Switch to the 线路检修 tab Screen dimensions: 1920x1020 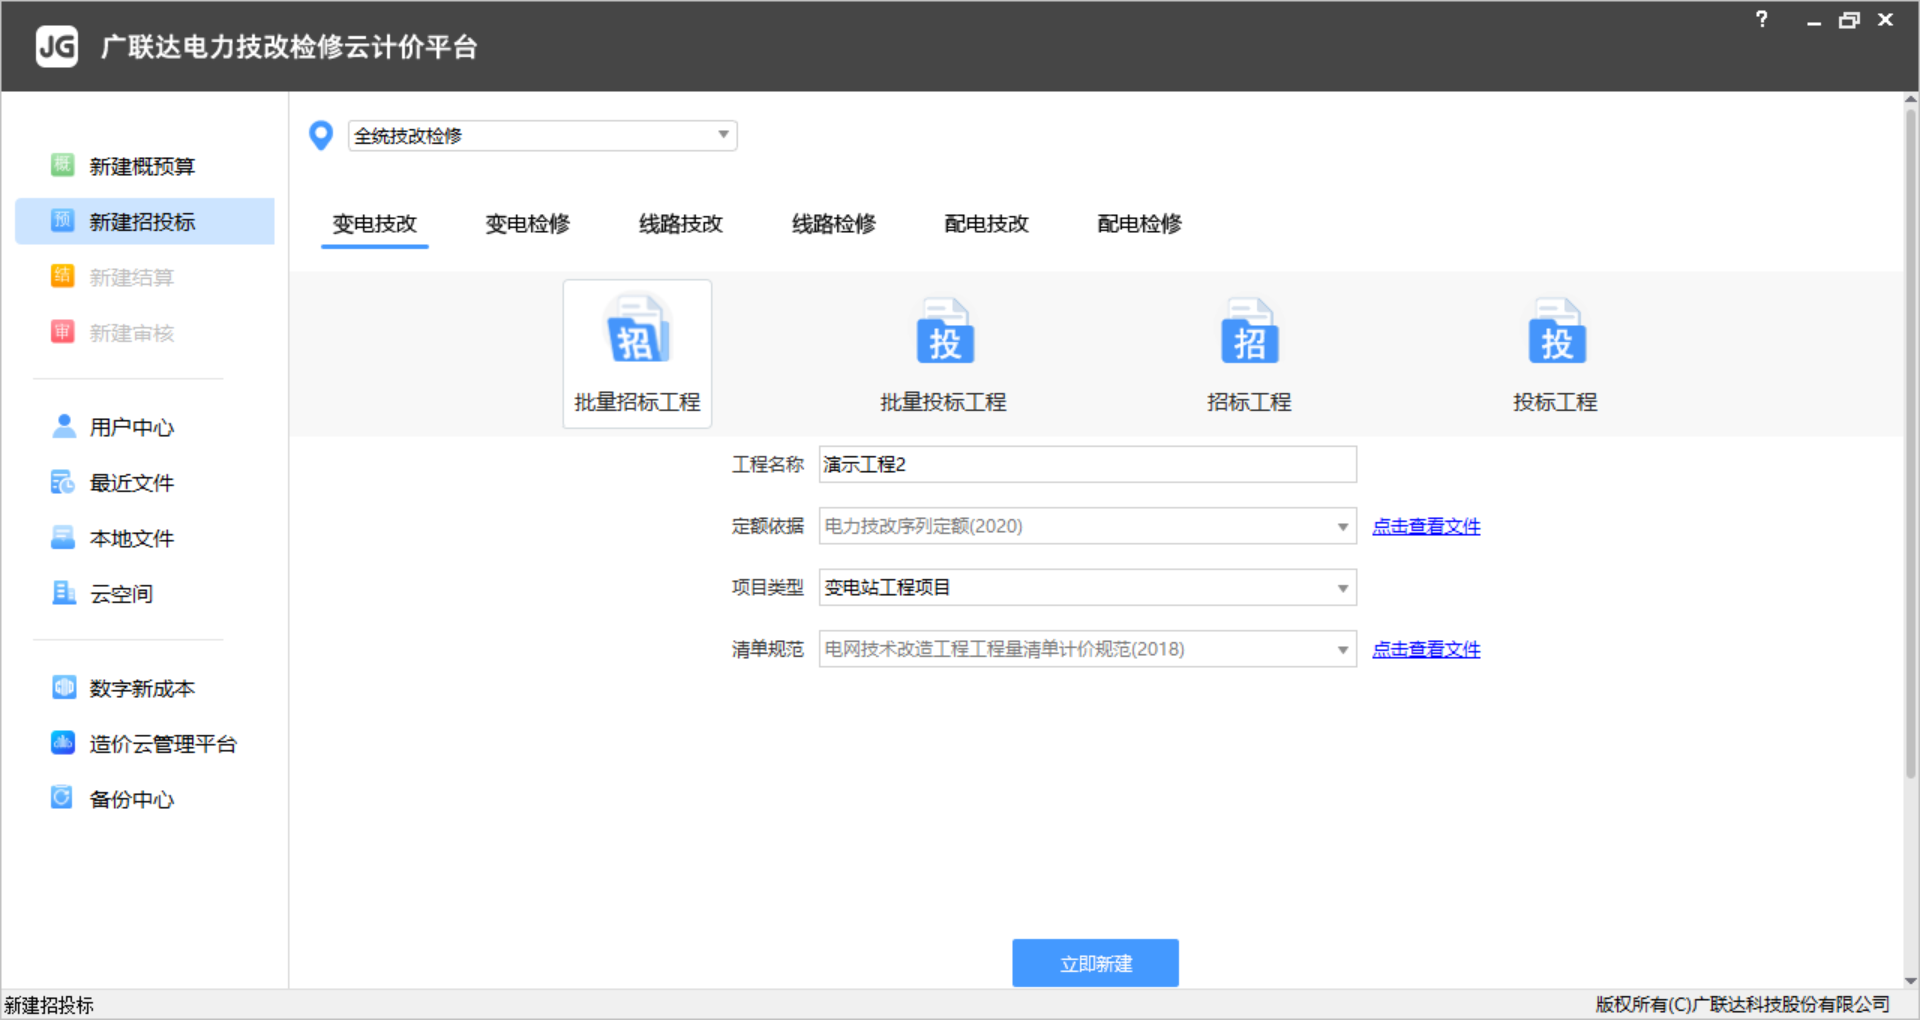coord(834,224)
